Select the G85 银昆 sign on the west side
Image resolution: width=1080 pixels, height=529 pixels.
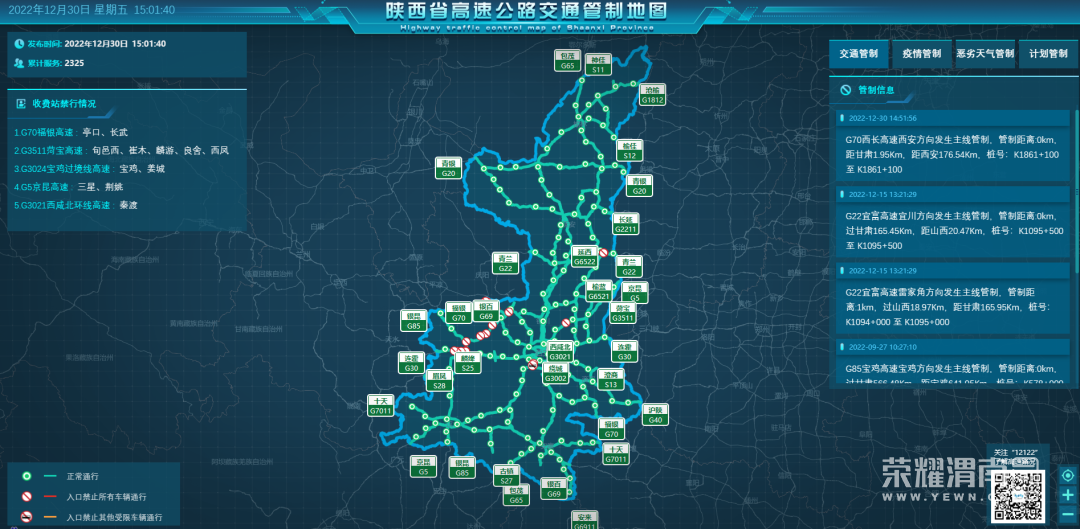click(x=413, y=321)
